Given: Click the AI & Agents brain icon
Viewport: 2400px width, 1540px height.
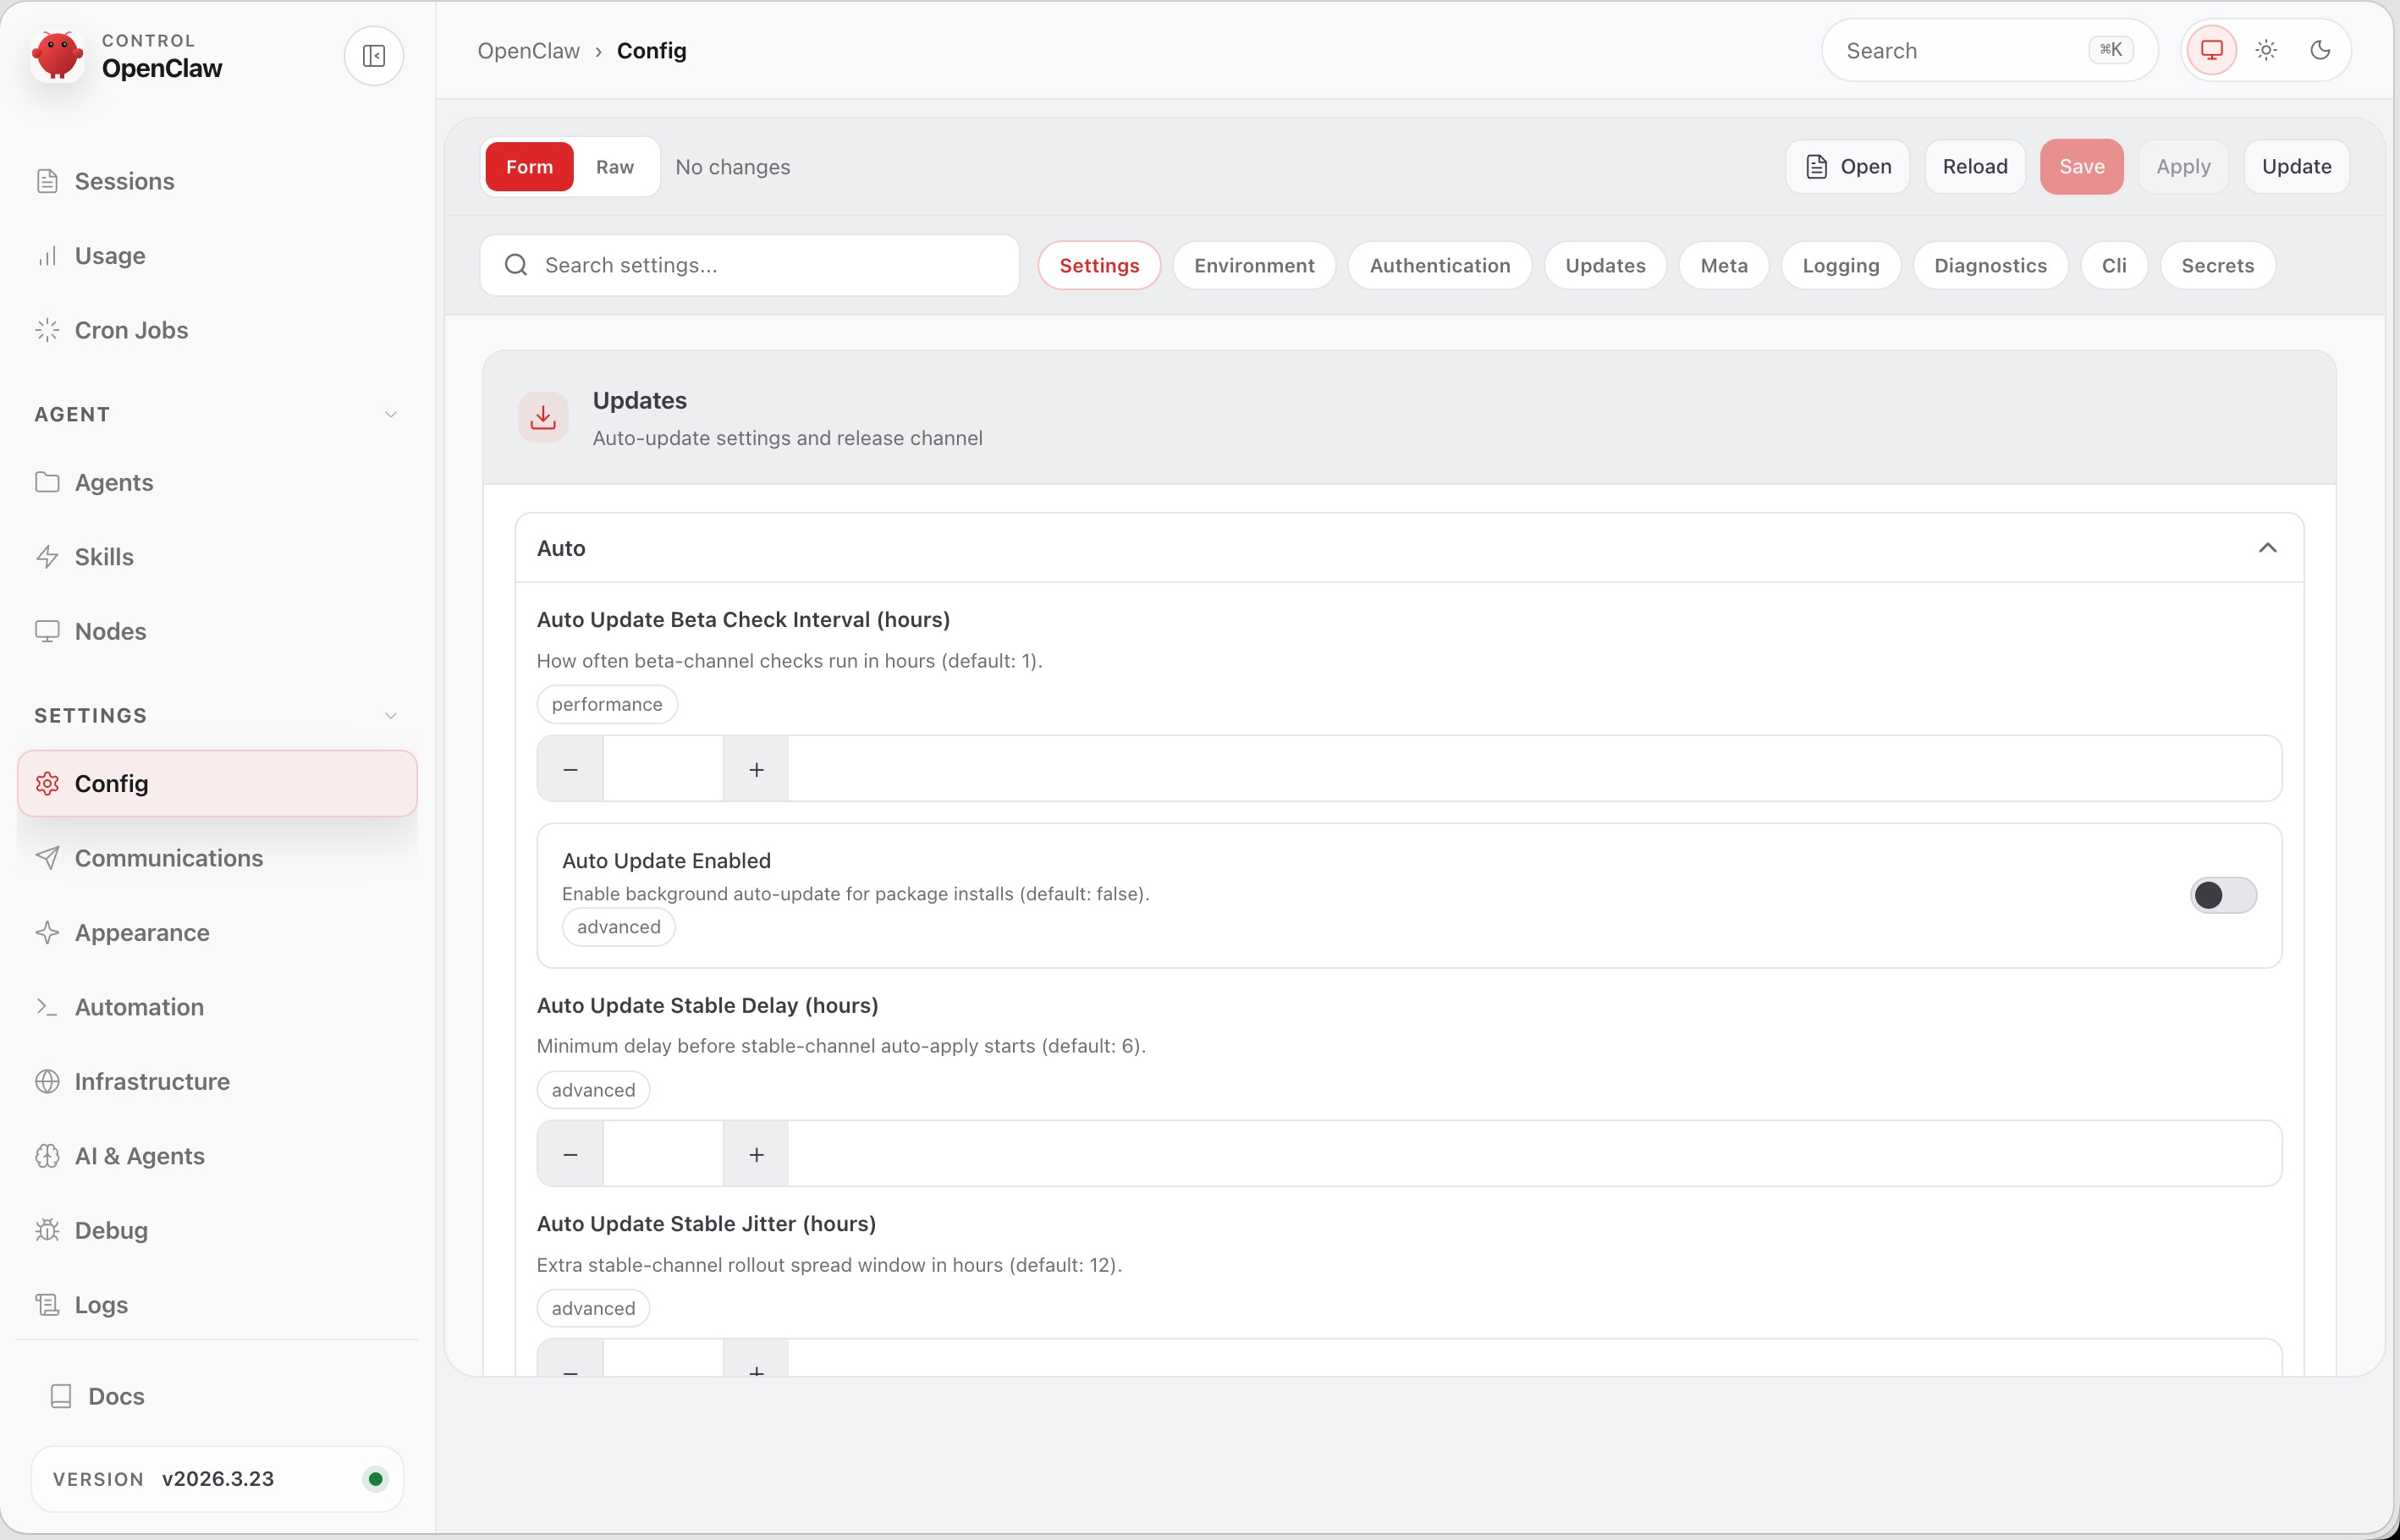Looking at the screenshot, I should 47,1156.
